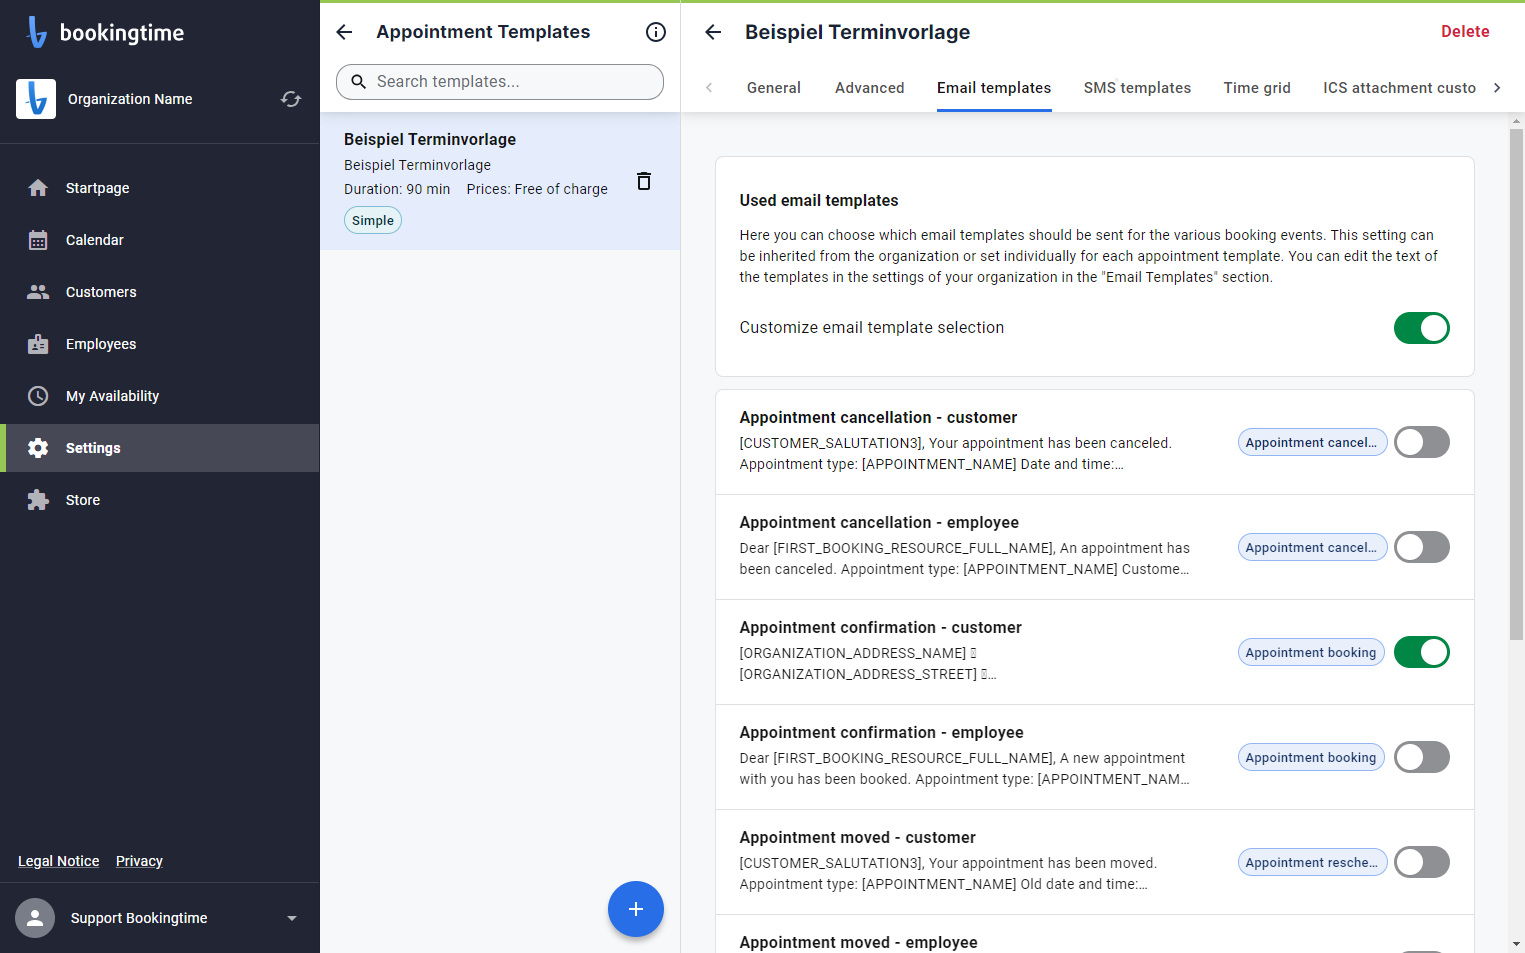The height and width of the screenshot is (953, 1525).
Task: Show info about Appointment Templates
Action: tap(656, 32)
